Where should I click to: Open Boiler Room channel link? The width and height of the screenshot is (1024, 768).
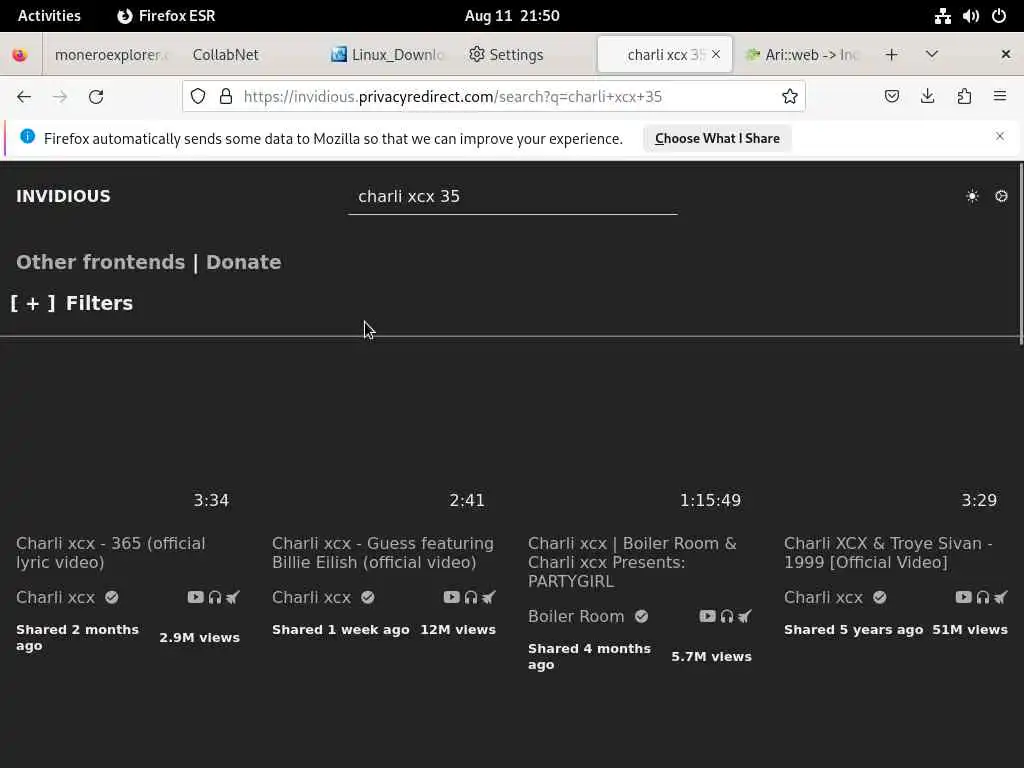point(576,616)
